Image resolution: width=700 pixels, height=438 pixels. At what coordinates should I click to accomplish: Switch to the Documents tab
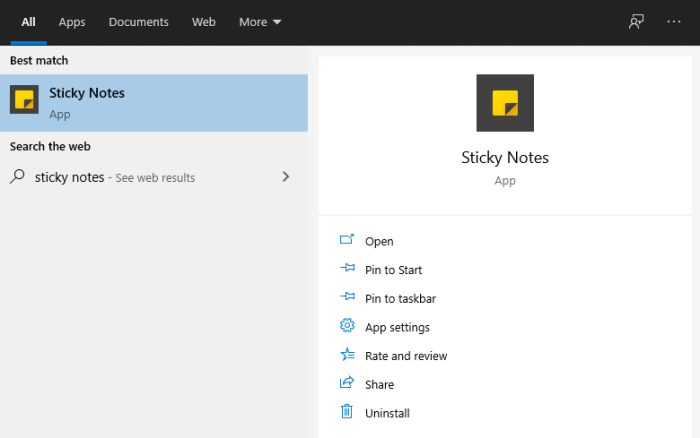[139, 22]
